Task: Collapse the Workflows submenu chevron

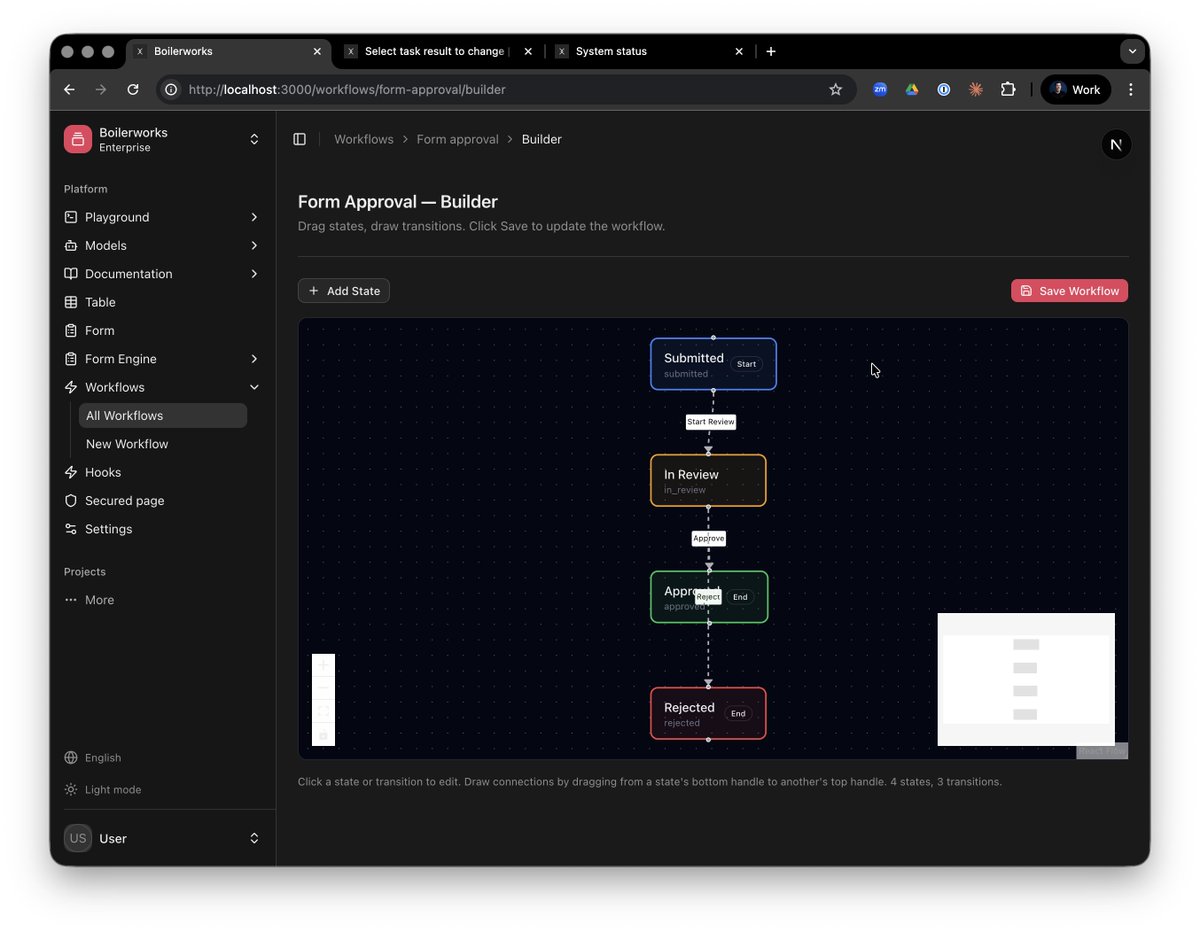Action: pos(254,387)
